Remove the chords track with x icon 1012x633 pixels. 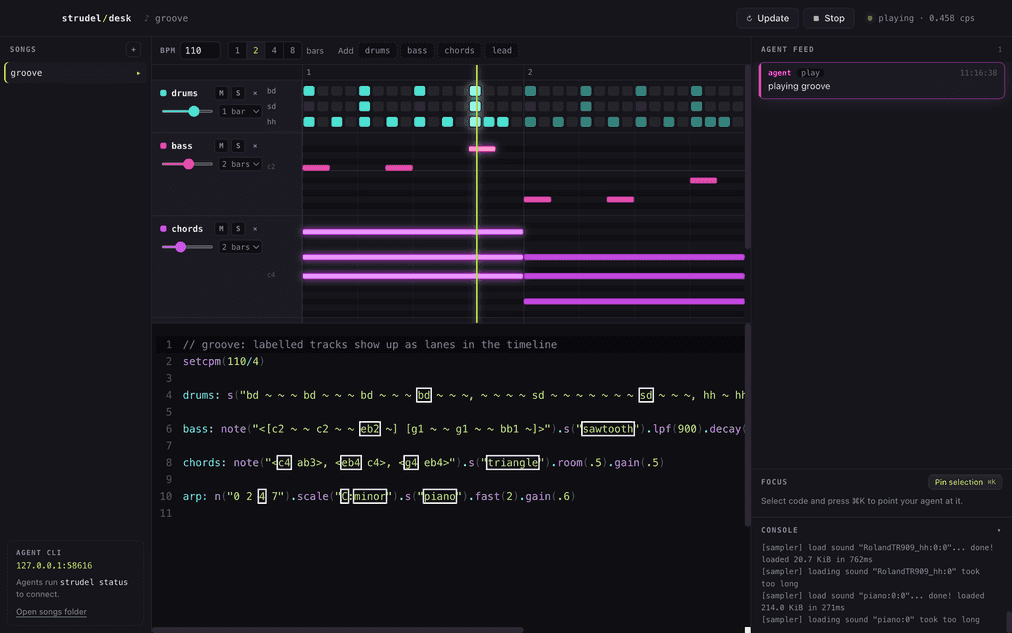pos(255,229)
